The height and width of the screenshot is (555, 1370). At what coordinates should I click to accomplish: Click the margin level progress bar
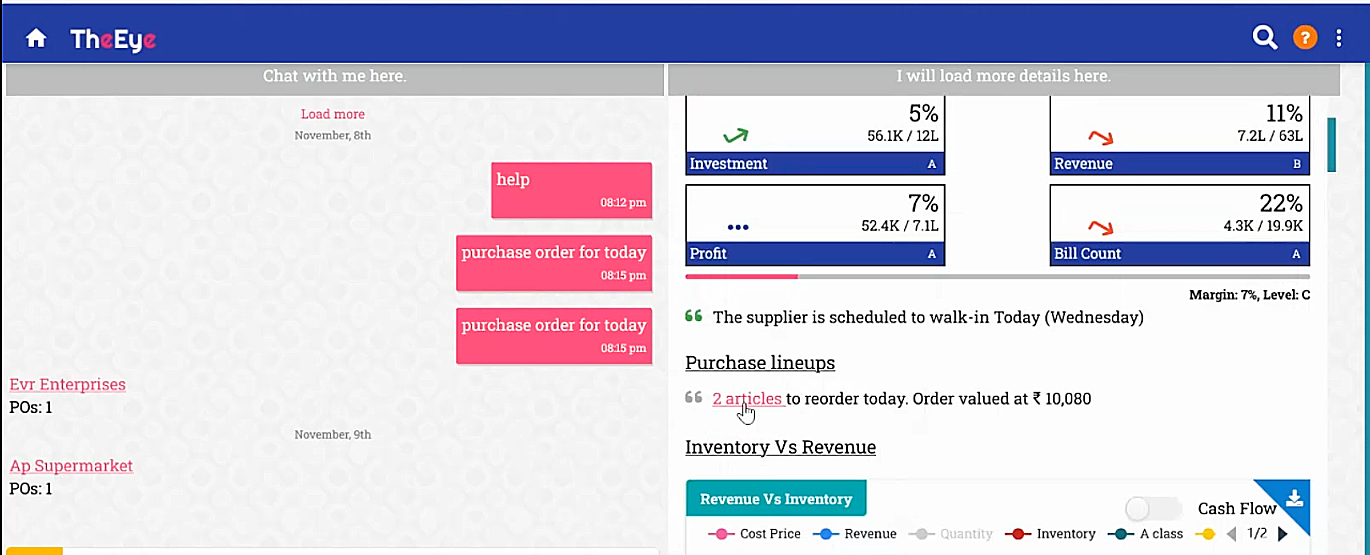pos(997,276)
